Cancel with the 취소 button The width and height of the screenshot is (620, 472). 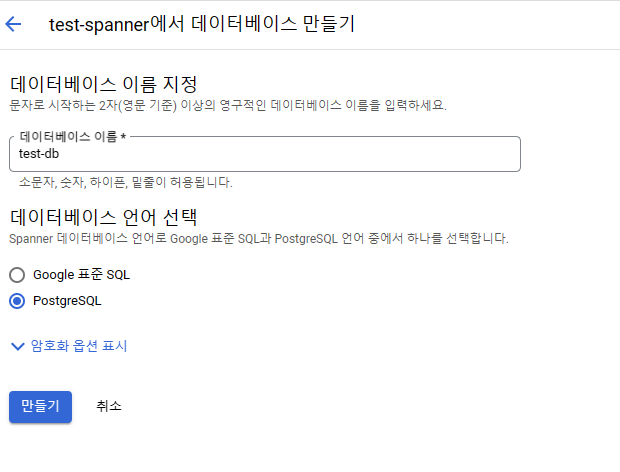click(x=109, y=406)
